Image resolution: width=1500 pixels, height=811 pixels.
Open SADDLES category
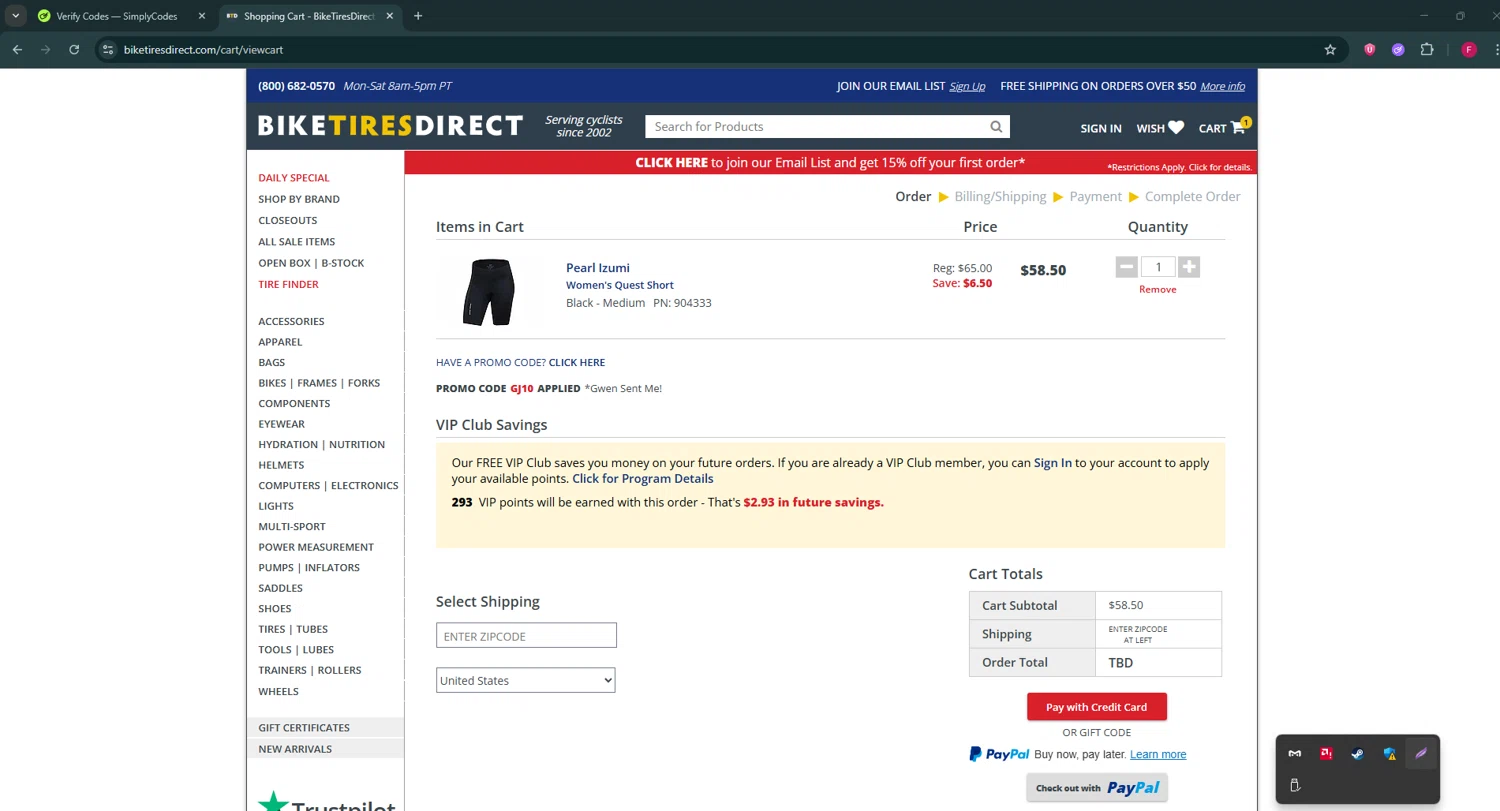click(x=280, y=588)
